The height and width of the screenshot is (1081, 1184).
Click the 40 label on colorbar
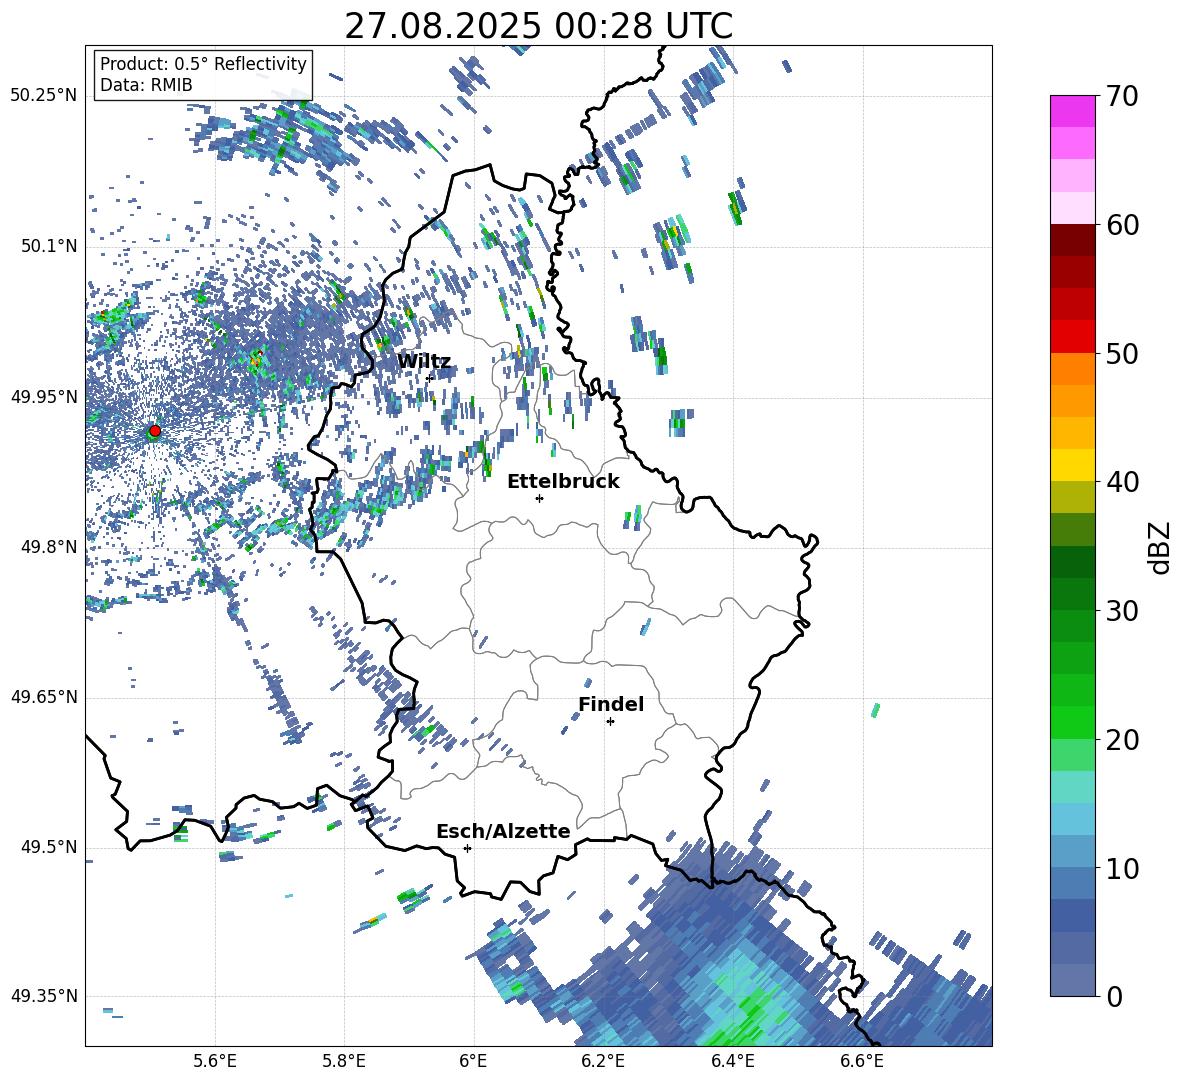tap(1122, 482)
